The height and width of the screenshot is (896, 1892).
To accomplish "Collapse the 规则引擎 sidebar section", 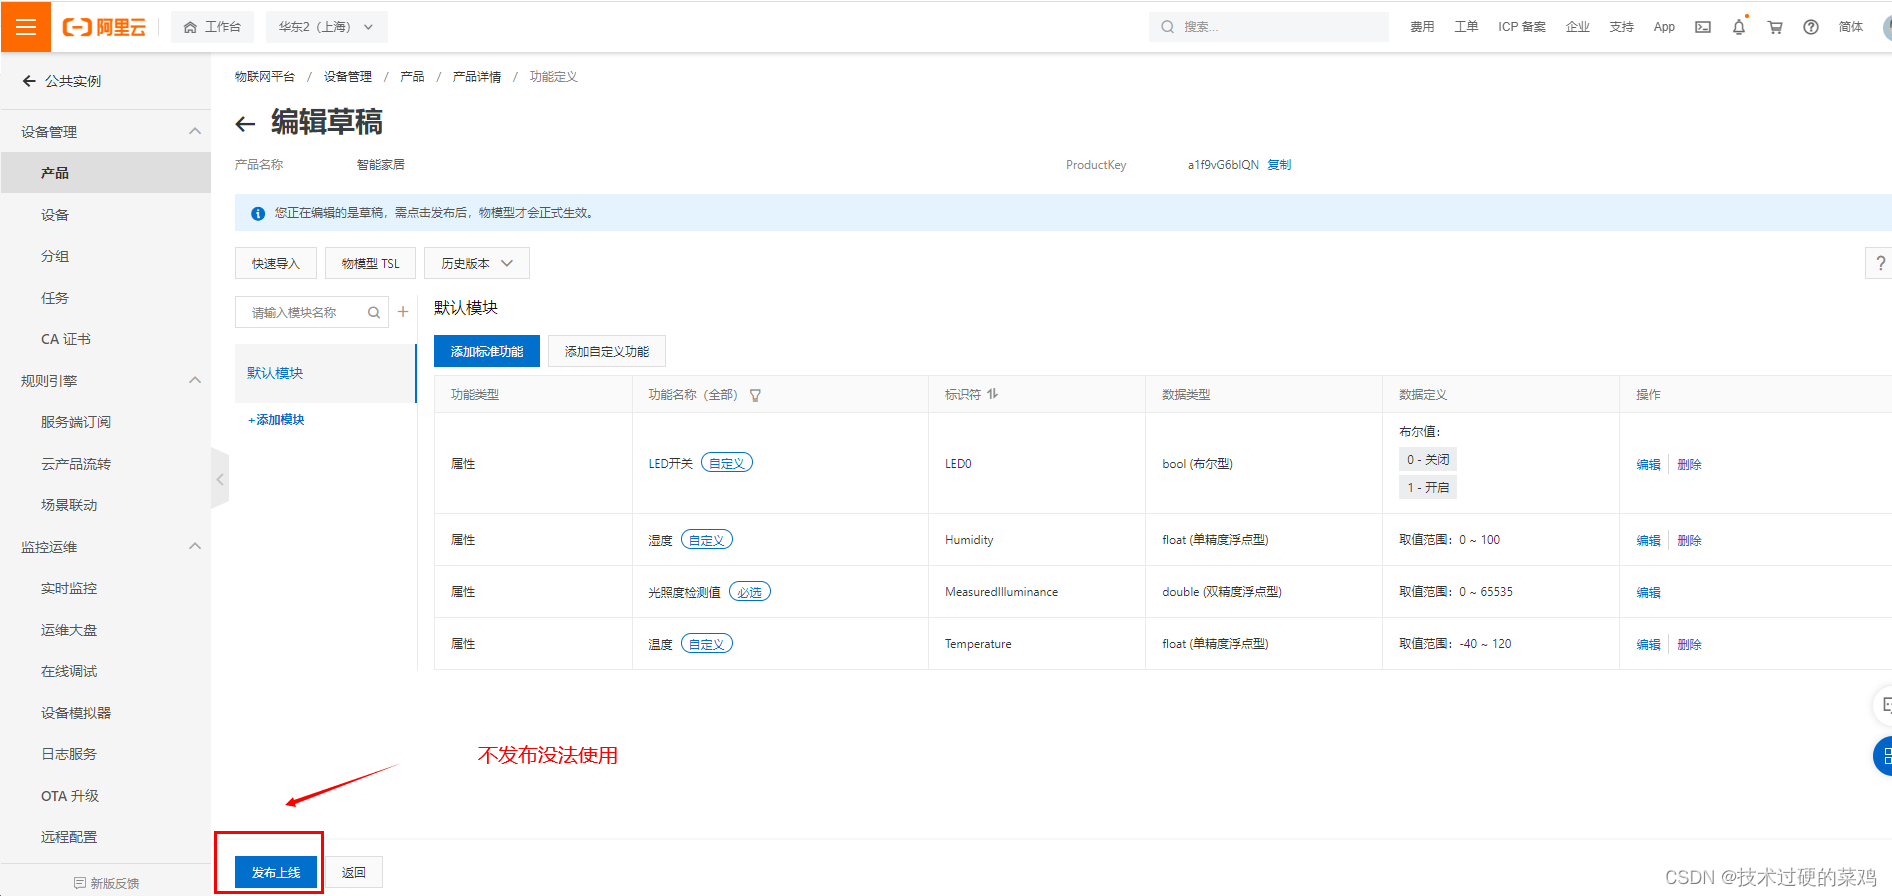I will click(x=195, y=380).
